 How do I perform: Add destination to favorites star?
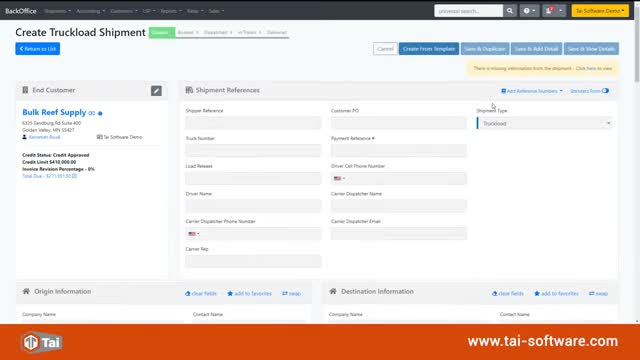556,293
